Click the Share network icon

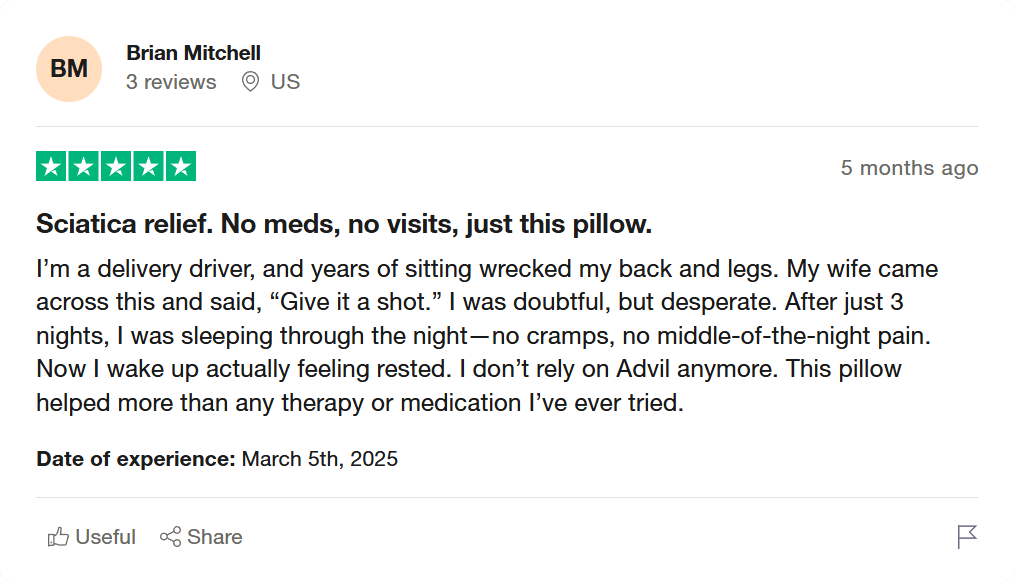pos(170,537)
